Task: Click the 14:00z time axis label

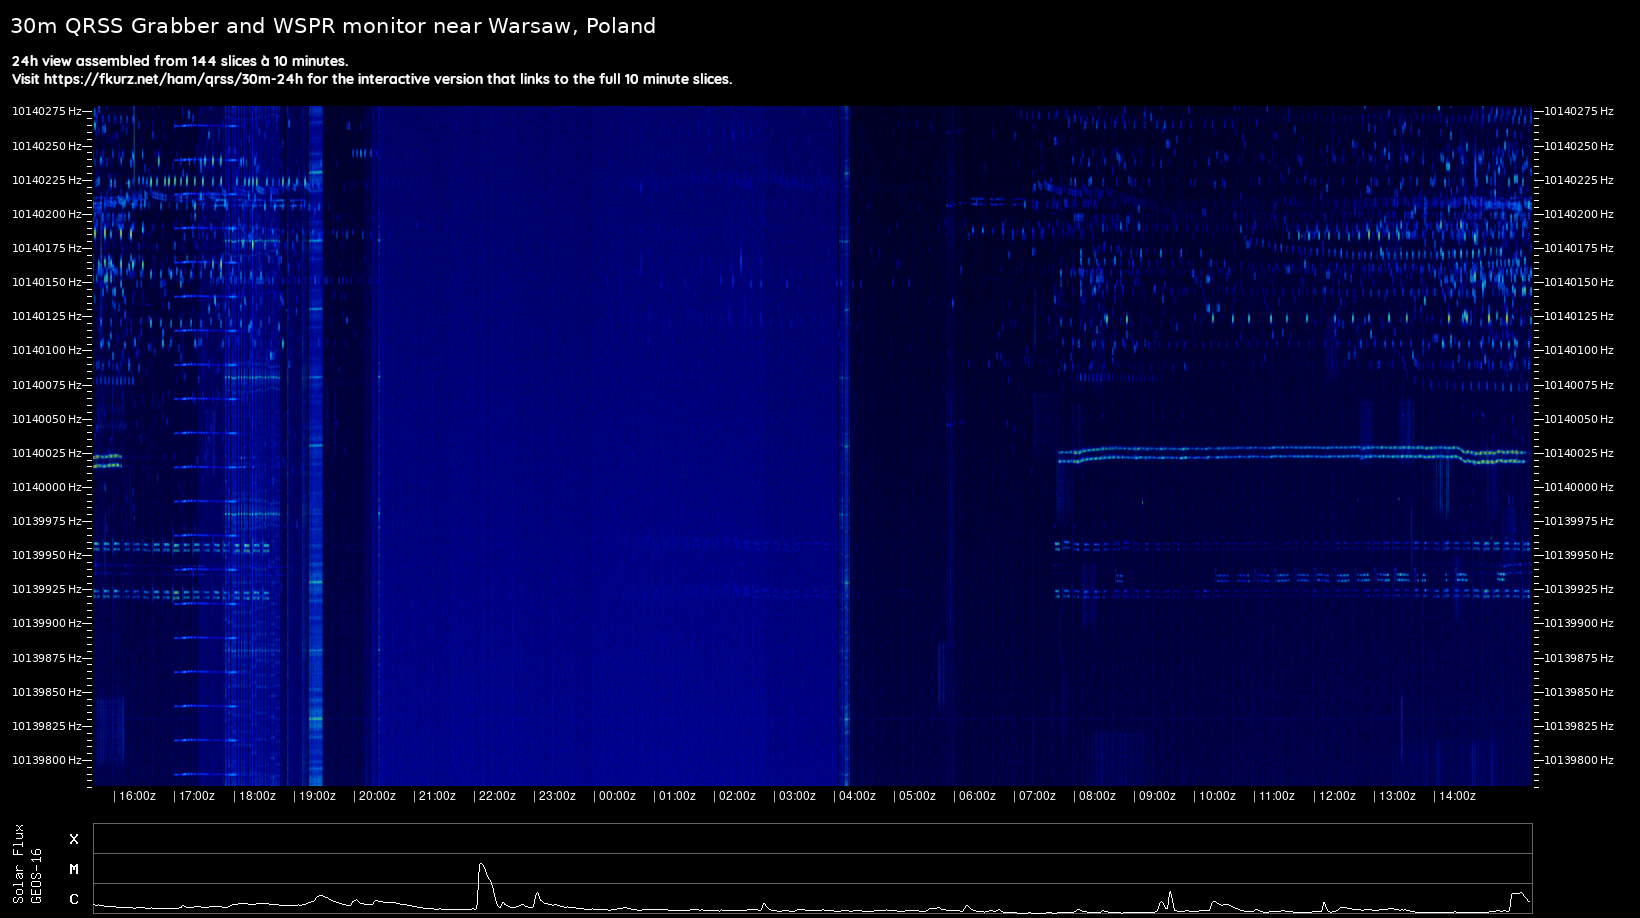Action: point(1456,796)
